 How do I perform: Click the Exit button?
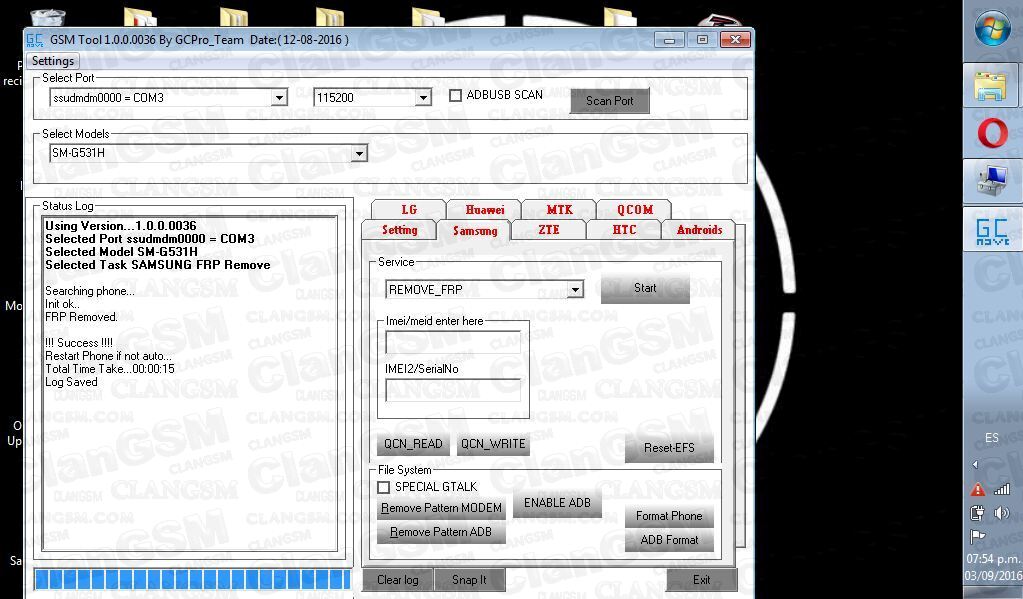(x=701, y=580)
